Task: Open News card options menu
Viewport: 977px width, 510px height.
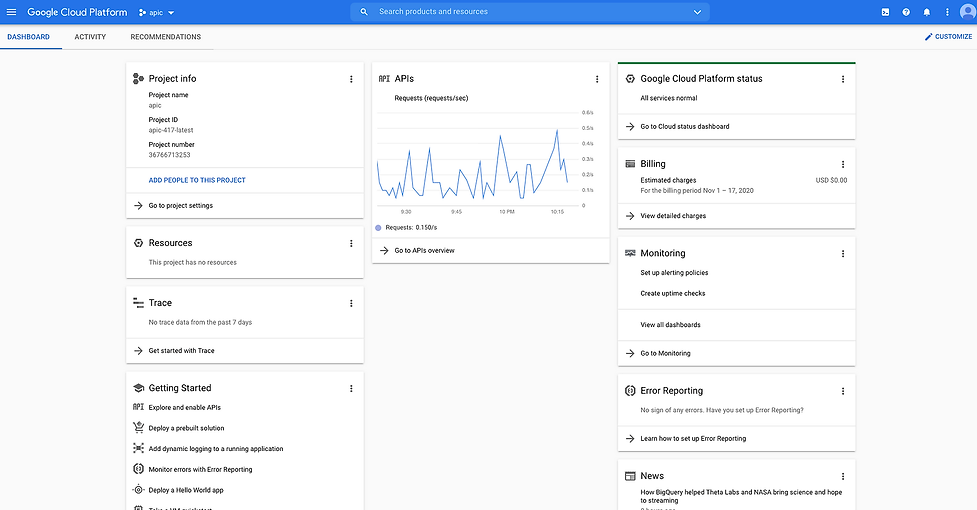Action: (x=843, y=476)
